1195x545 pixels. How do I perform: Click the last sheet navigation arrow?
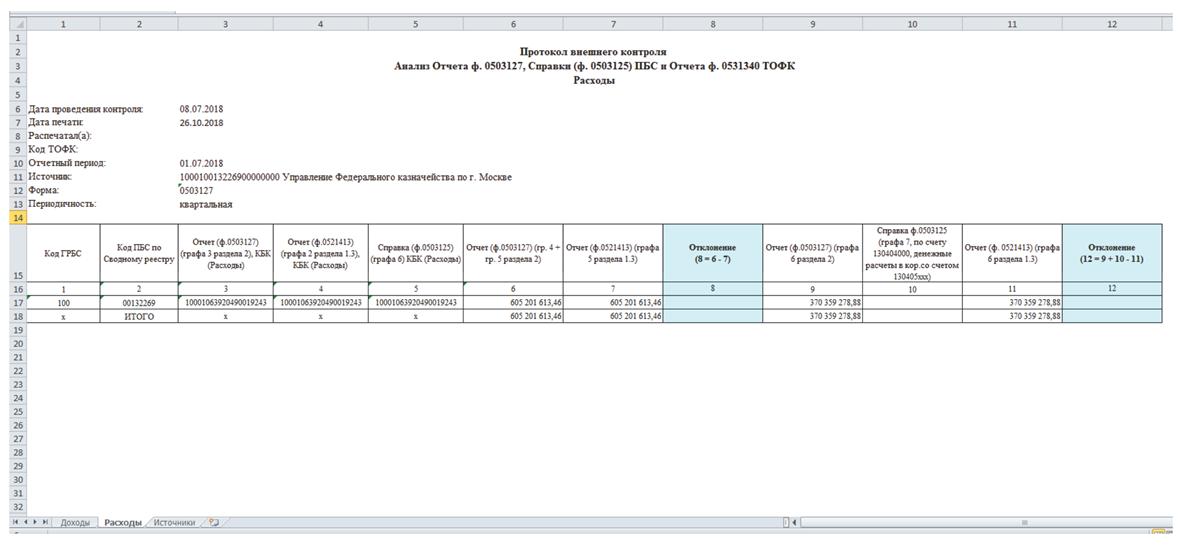coord(44,522)
